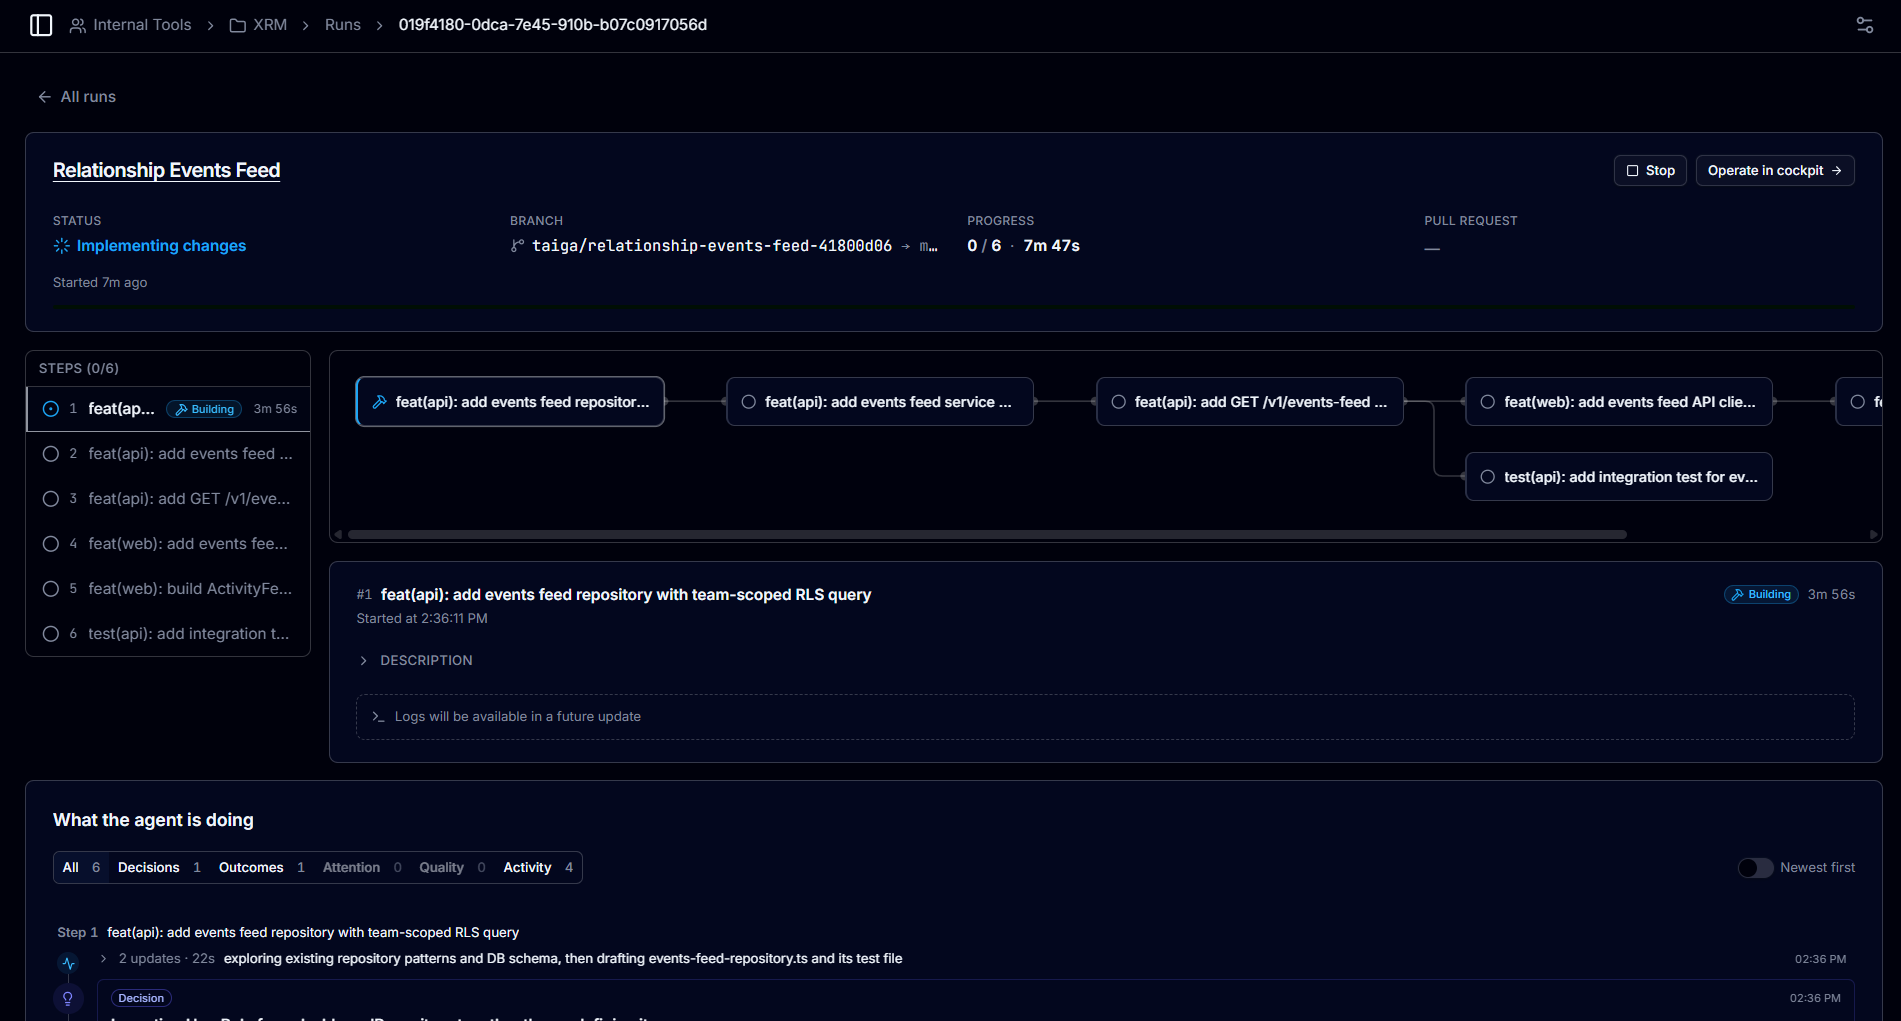Select step 4 feat(web): add events fee...
This screenshot has width=1901, height=1021.
click(x=168, y=544)
